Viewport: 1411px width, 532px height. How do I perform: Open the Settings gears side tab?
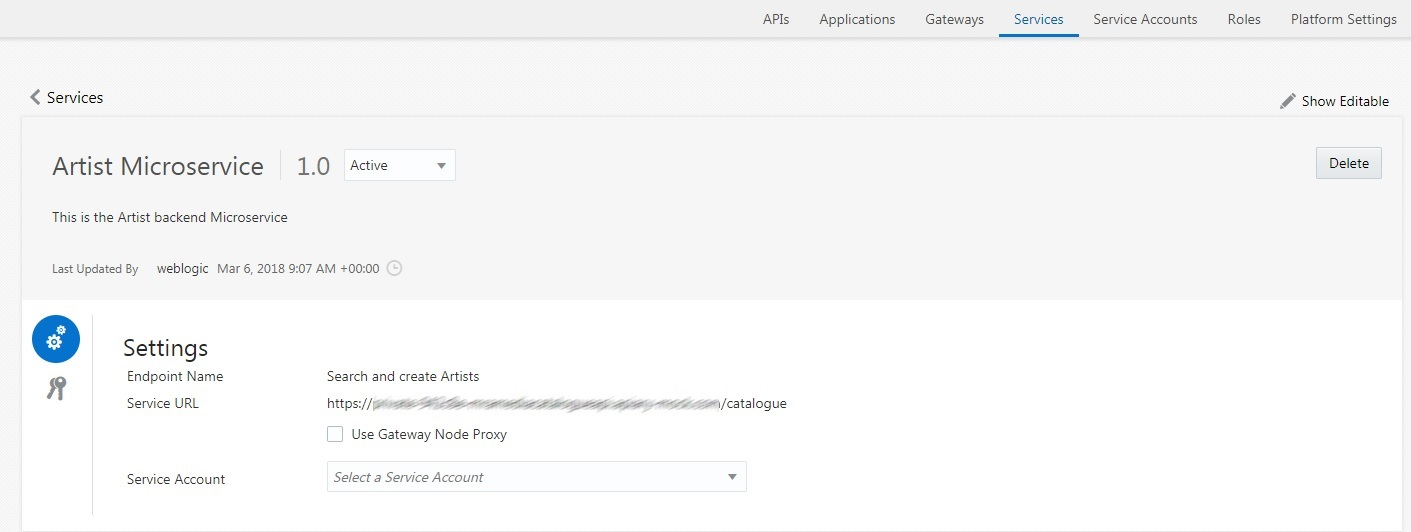tap(56, 339)
